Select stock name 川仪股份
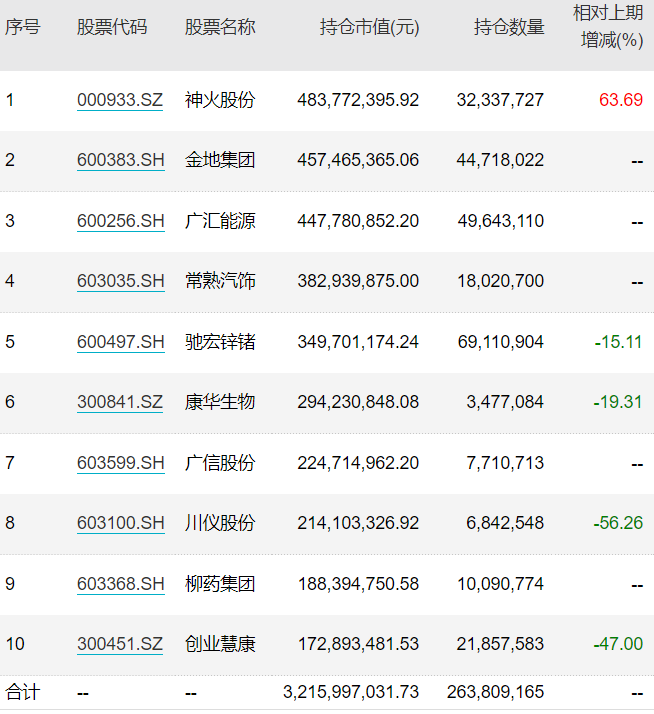The height and width of the screenshot is (714, 654). tap(220, 523)
